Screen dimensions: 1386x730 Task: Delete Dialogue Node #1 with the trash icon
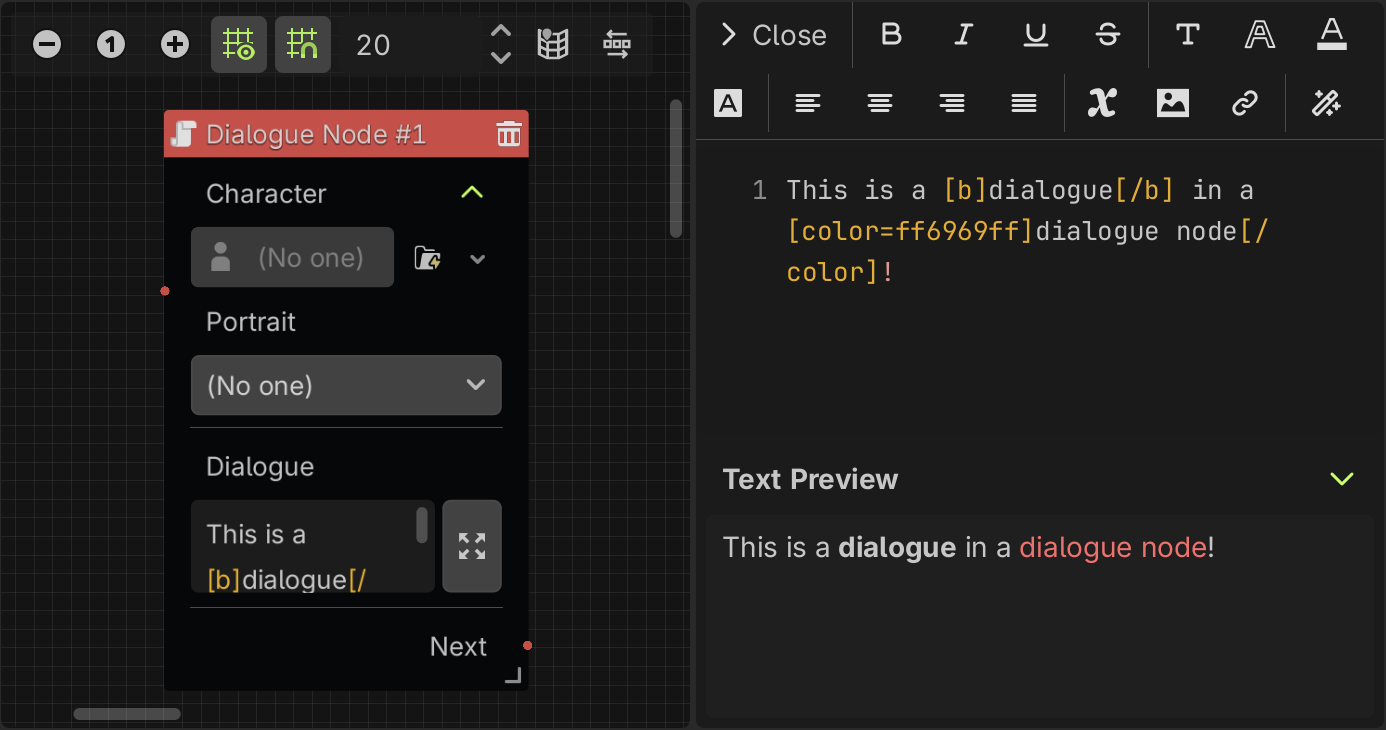click(x=509, y=133)
